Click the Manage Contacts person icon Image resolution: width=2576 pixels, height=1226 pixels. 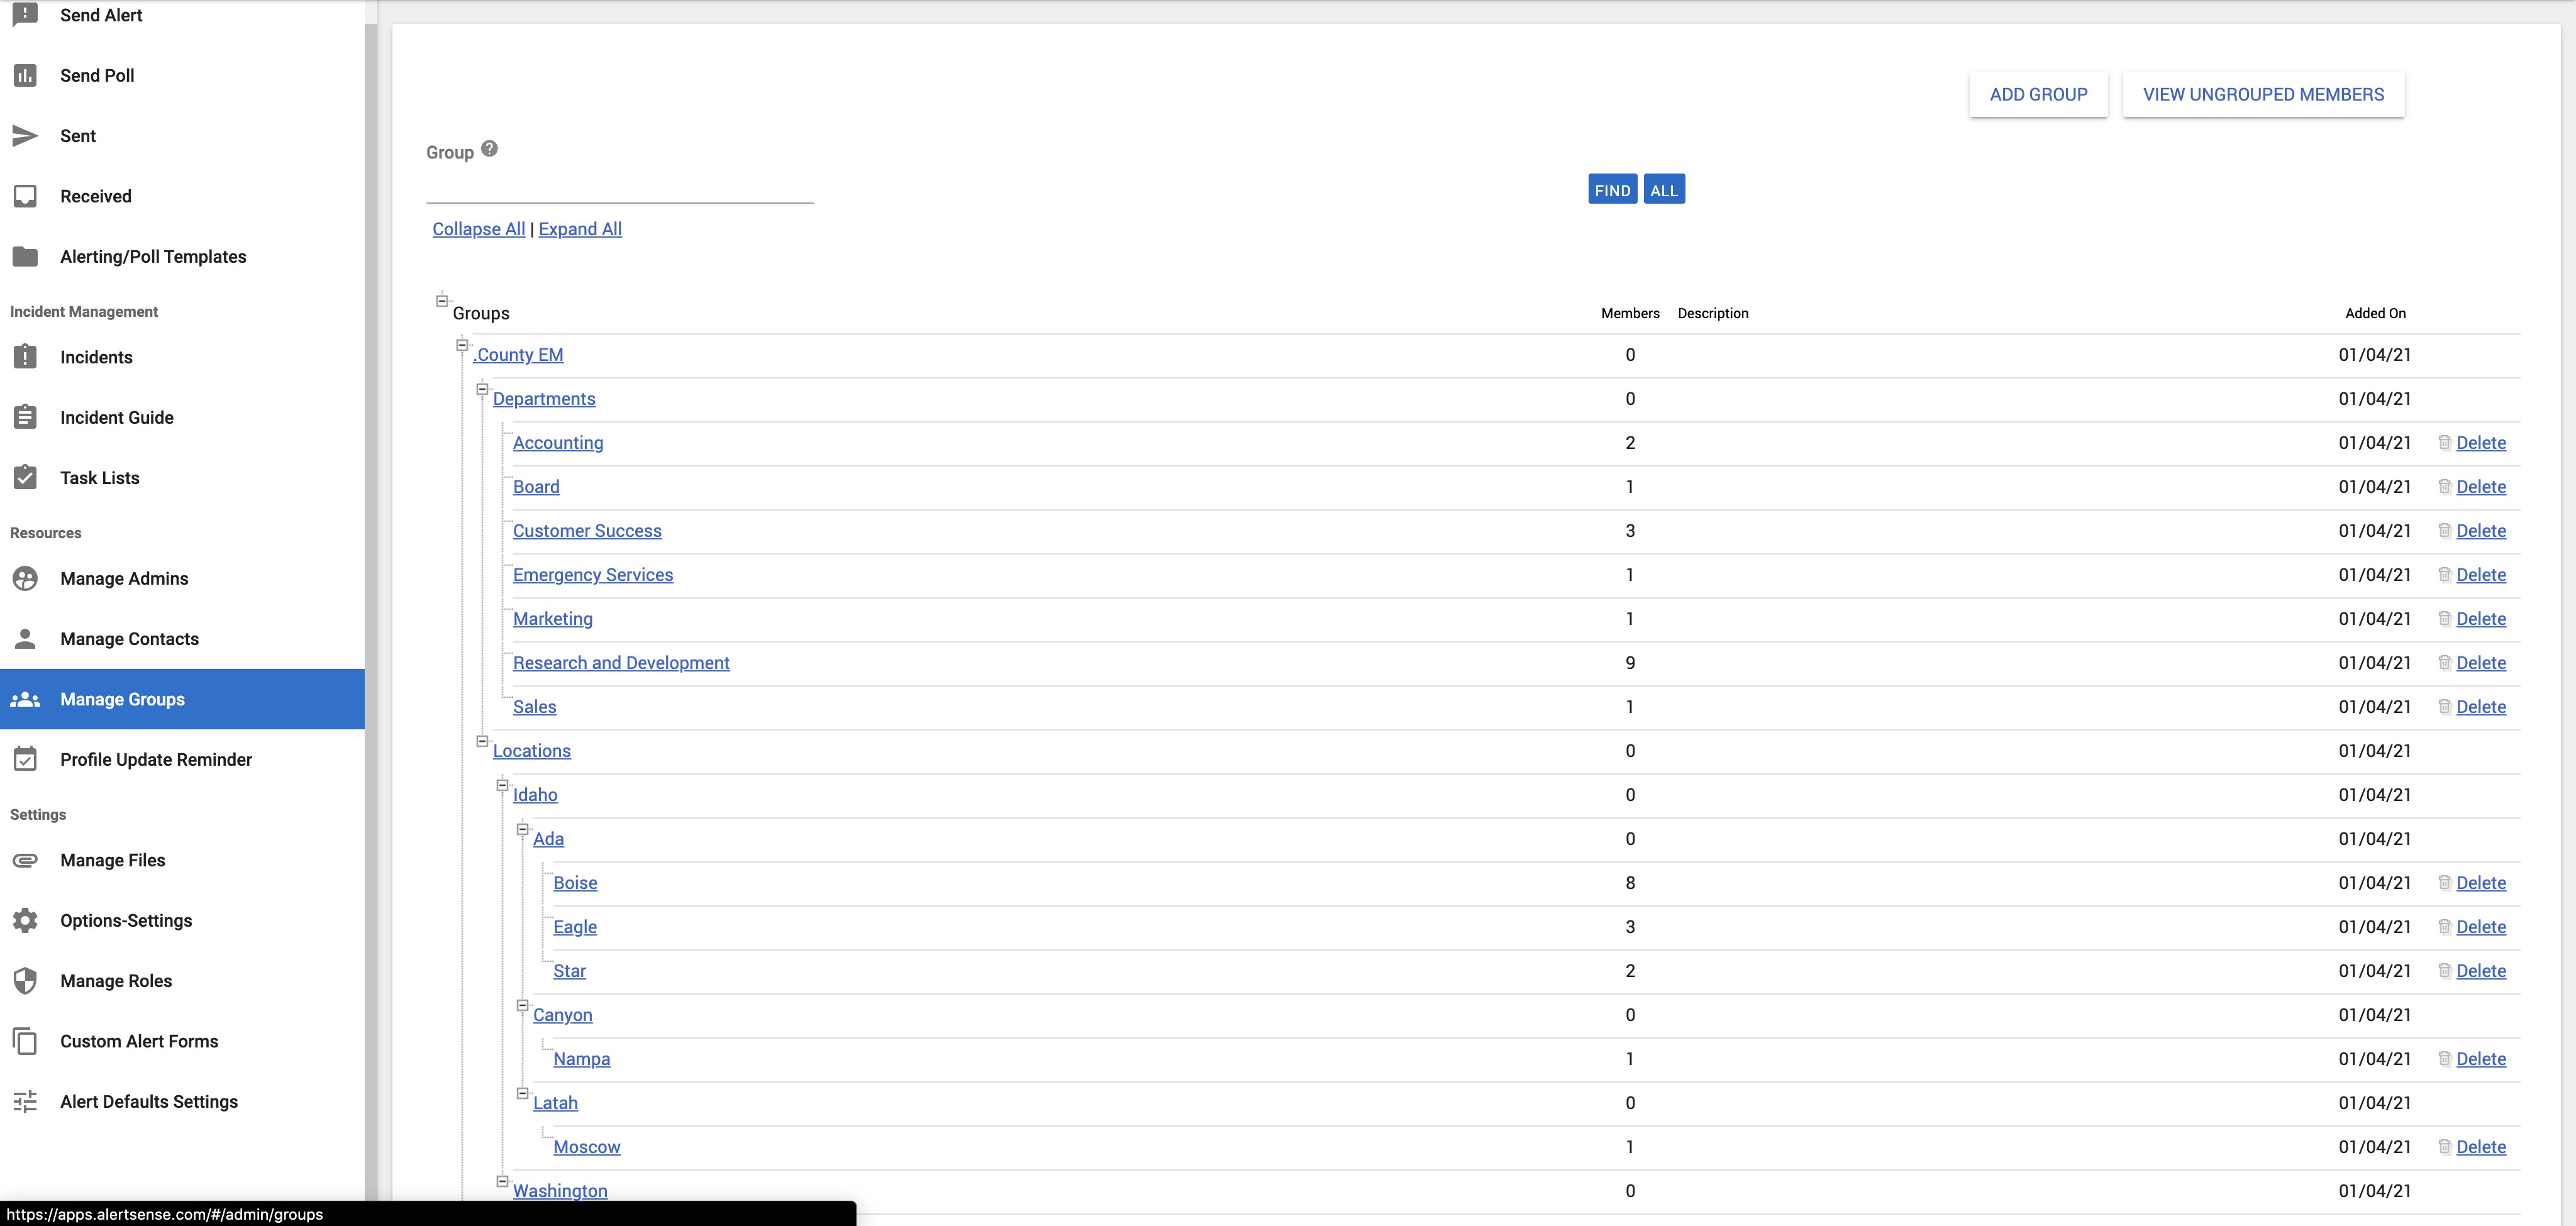point(25,638)
